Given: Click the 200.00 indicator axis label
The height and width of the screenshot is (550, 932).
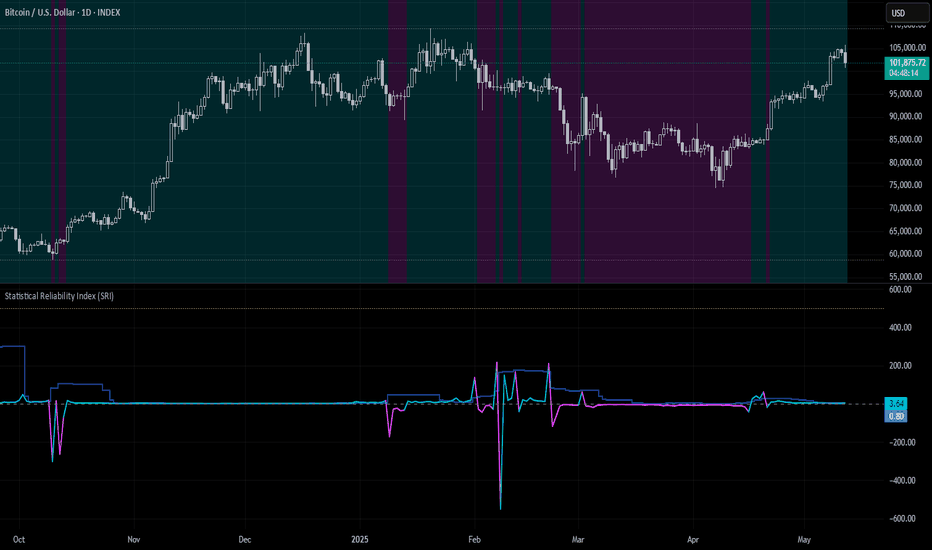Looking at the screenshot, I should pos(900,366).
